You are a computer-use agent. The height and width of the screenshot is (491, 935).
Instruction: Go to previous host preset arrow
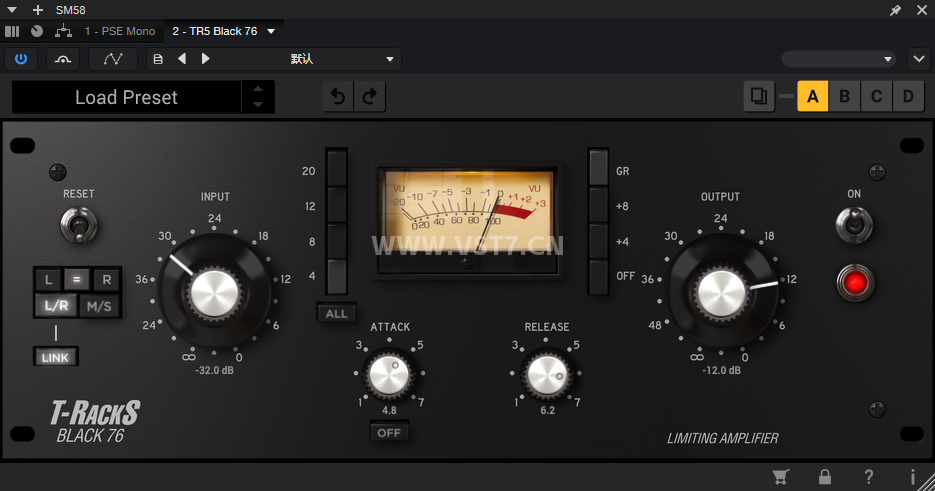182,58
